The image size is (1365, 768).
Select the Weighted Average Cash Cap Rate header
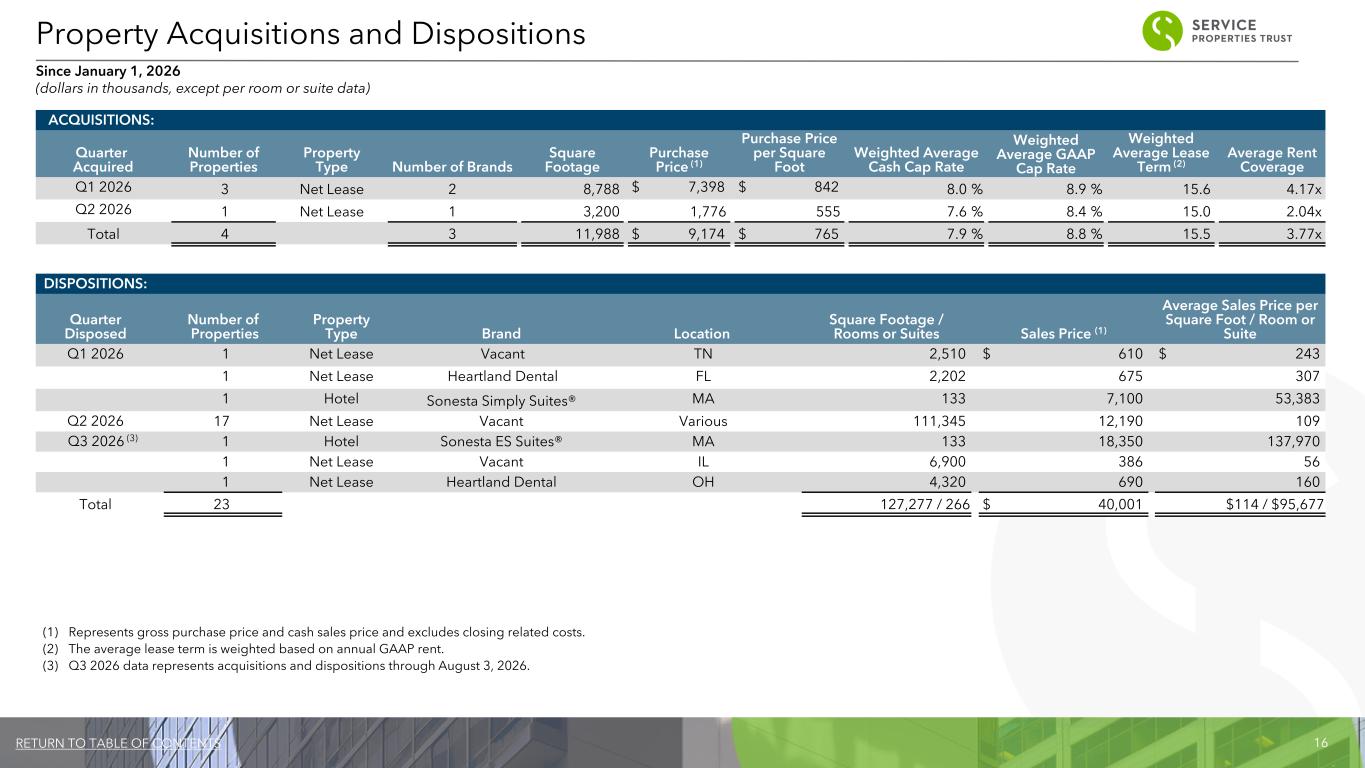(916, 160)
